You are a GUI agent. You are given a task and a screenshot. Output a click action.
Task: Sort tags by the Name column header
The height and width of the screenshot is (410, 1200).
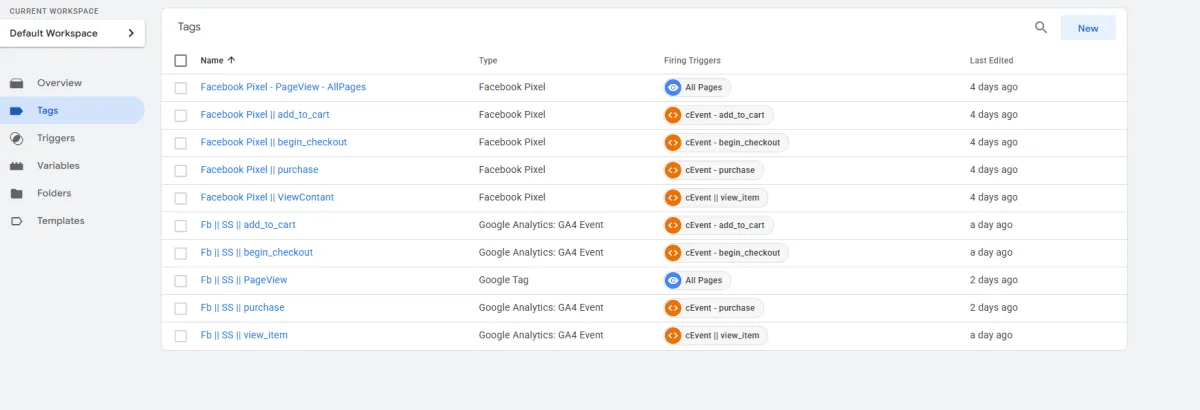coord(218,60)
